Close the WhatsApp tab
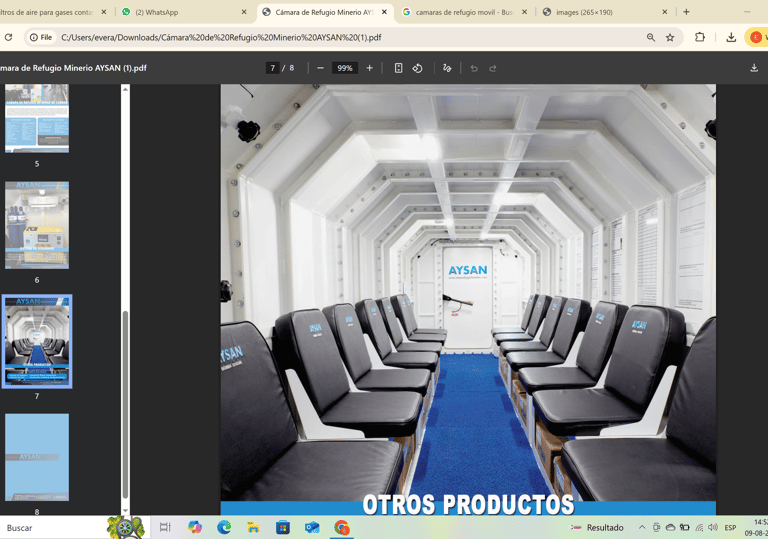The height and width of the screenshot is (539, 768). pos(244,12)
